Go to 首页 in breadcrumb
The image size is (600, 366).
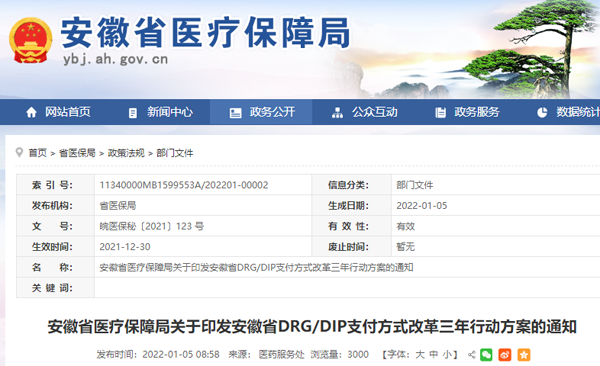(x=38, y=153)
